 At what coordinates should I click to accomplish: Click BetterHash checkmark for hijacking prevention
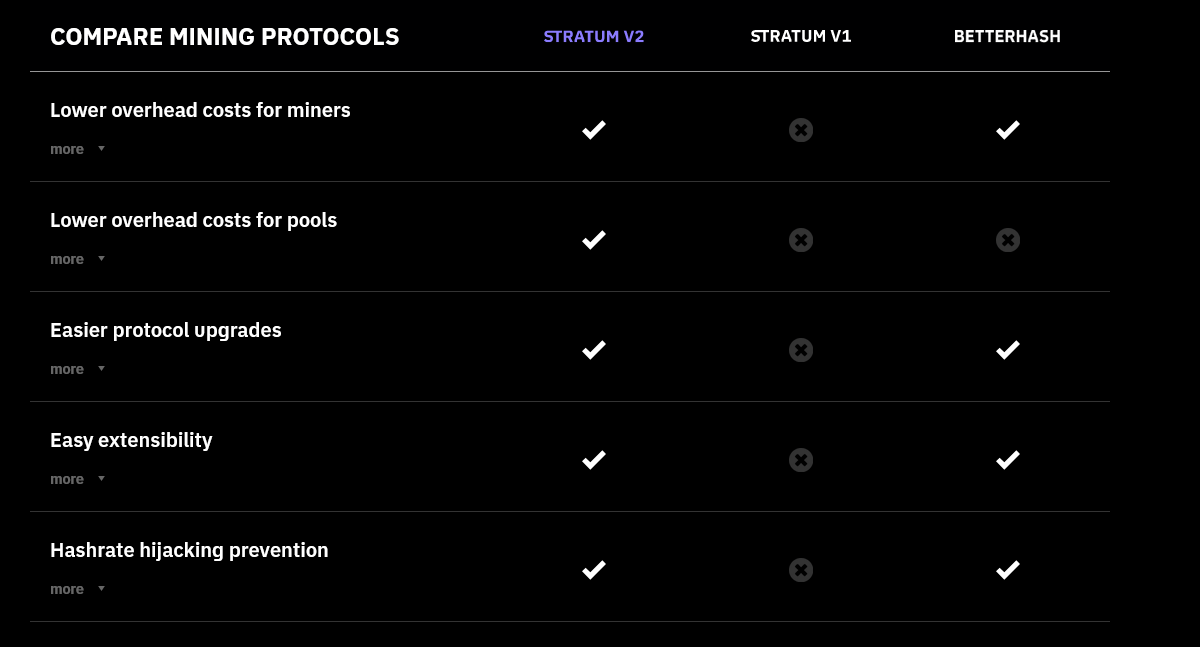click(1008, 570)
